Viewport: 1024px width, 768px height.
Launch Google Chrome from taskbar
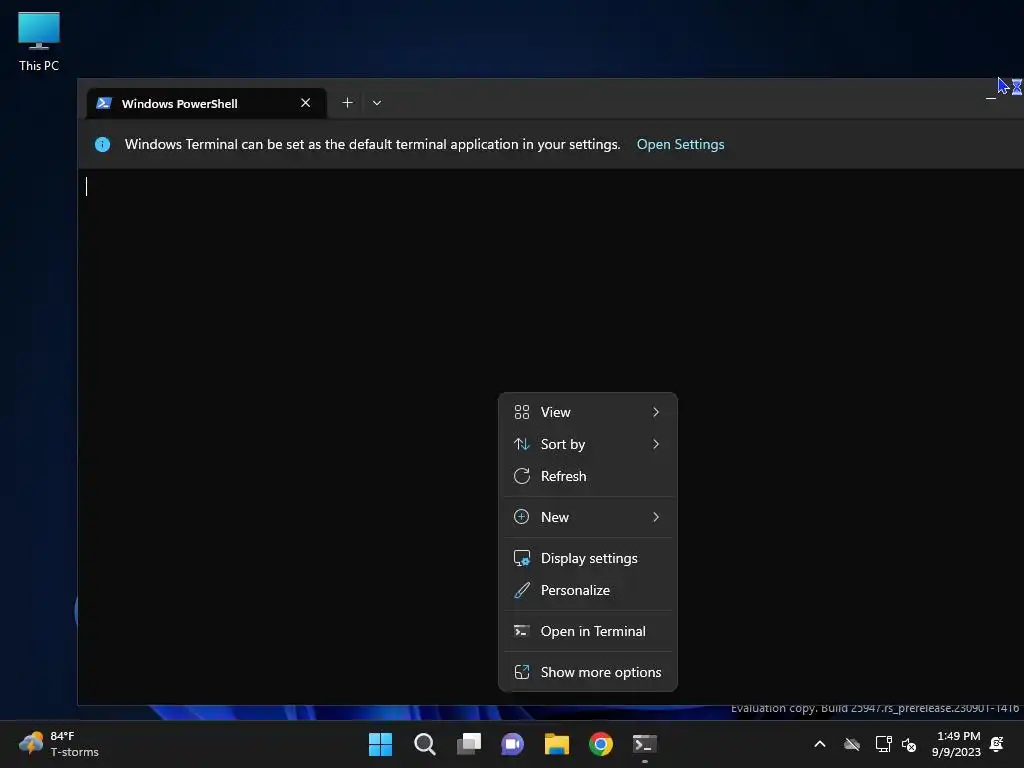(601, 744)
